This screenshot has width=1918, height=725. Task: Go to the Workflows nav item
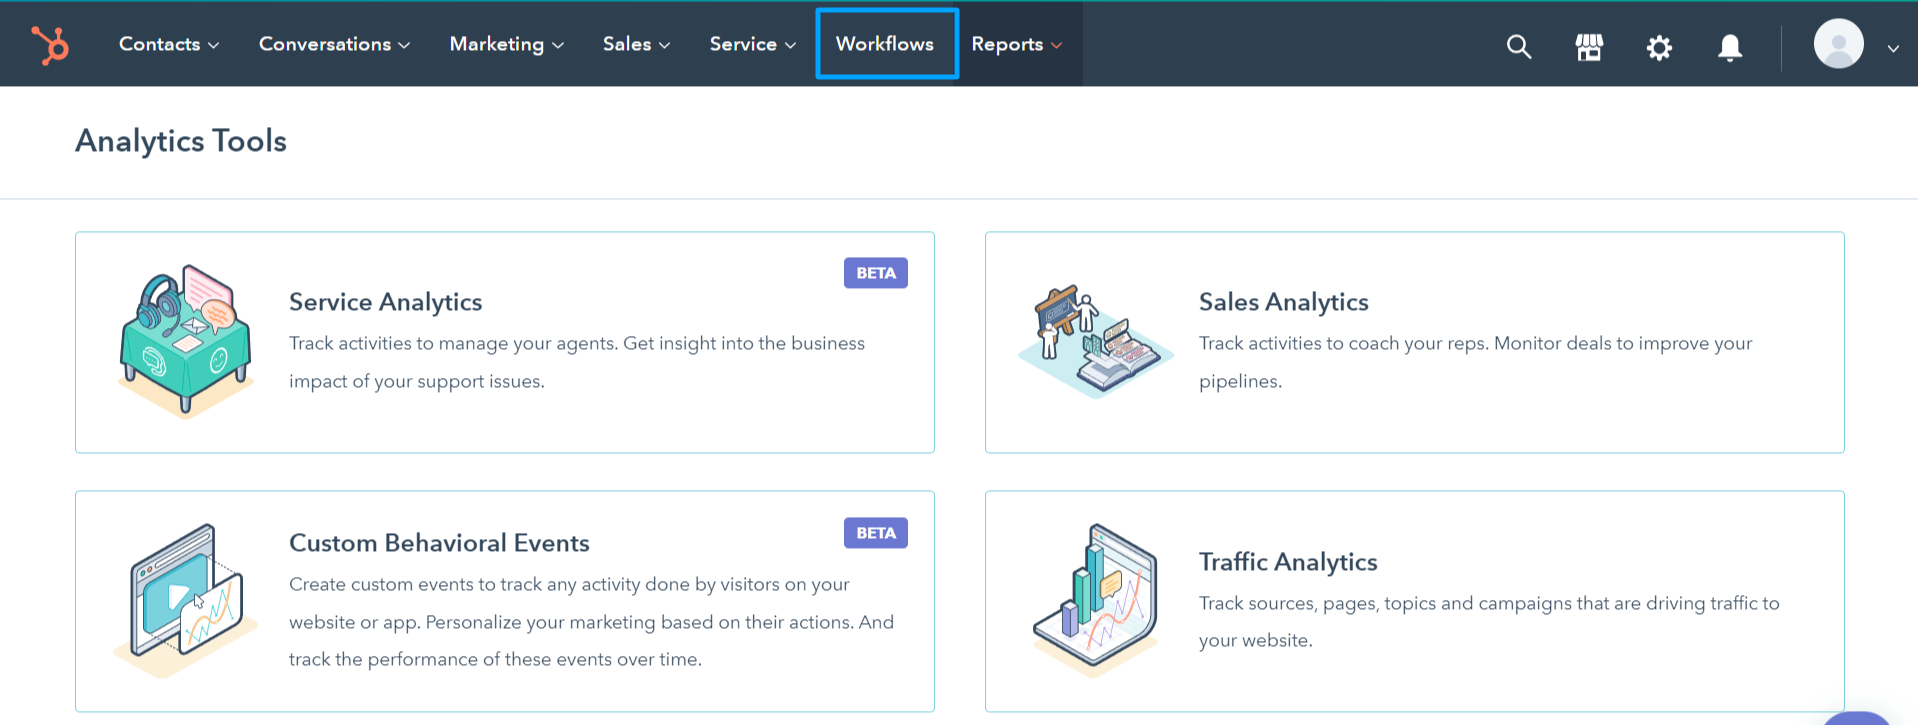click(x=886, y=43)
